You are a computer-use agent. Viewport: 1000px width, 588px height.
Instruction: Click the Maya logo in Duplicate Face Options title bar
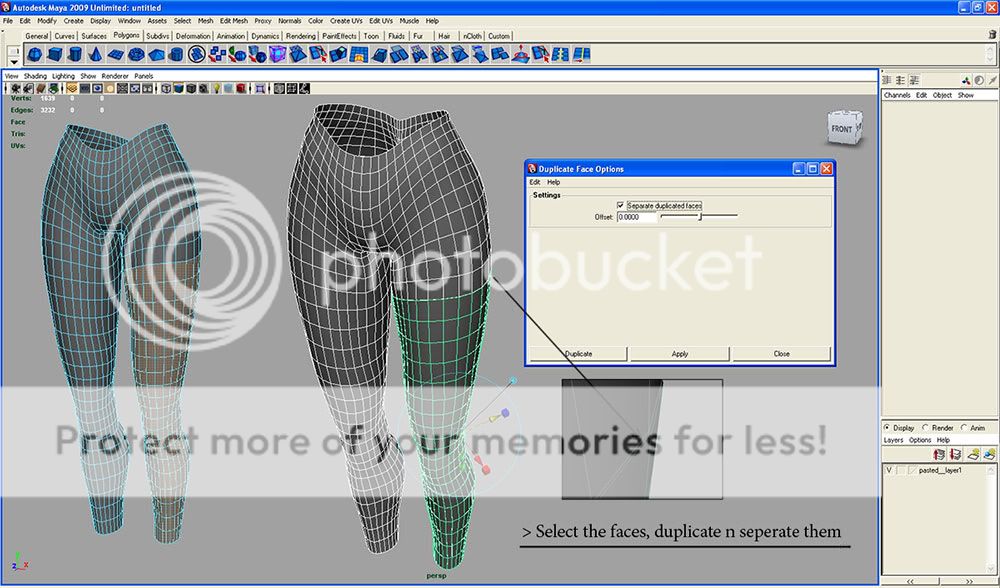tap(532, 169)
